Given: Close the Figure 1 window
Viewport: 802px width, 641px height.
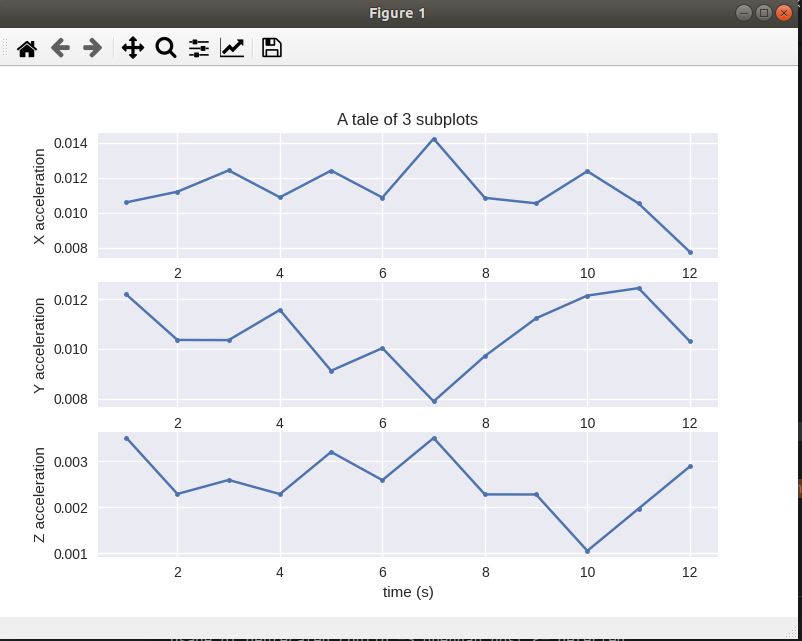Looking at the screenshot, I should tap(784, 13).
